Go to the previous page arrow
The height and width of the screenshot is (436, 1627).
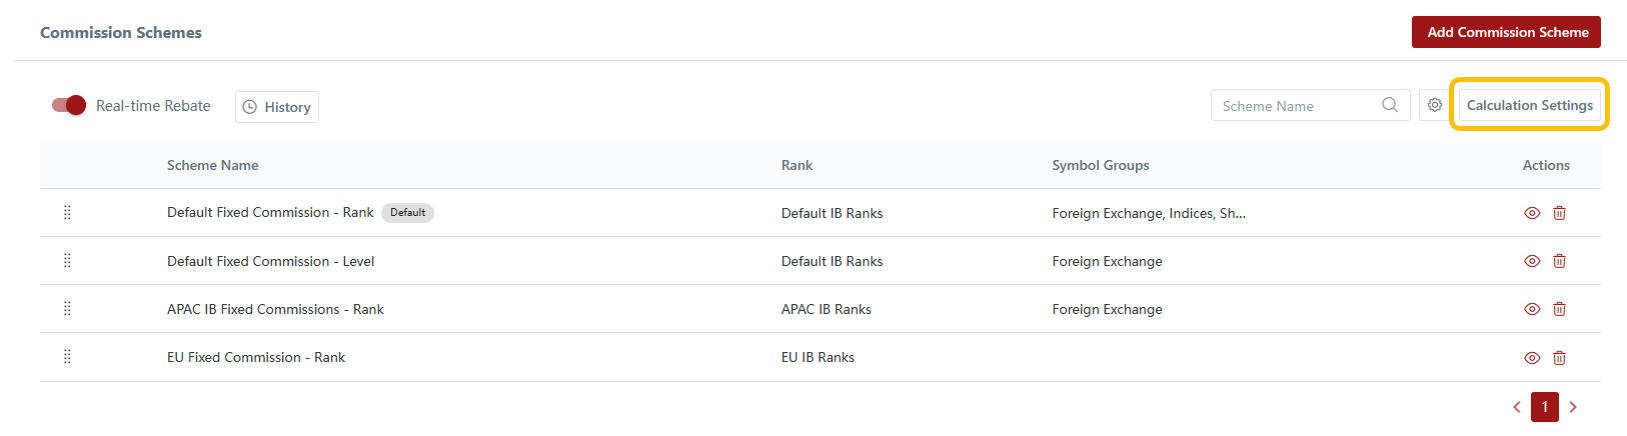[x=1517, y=407]
